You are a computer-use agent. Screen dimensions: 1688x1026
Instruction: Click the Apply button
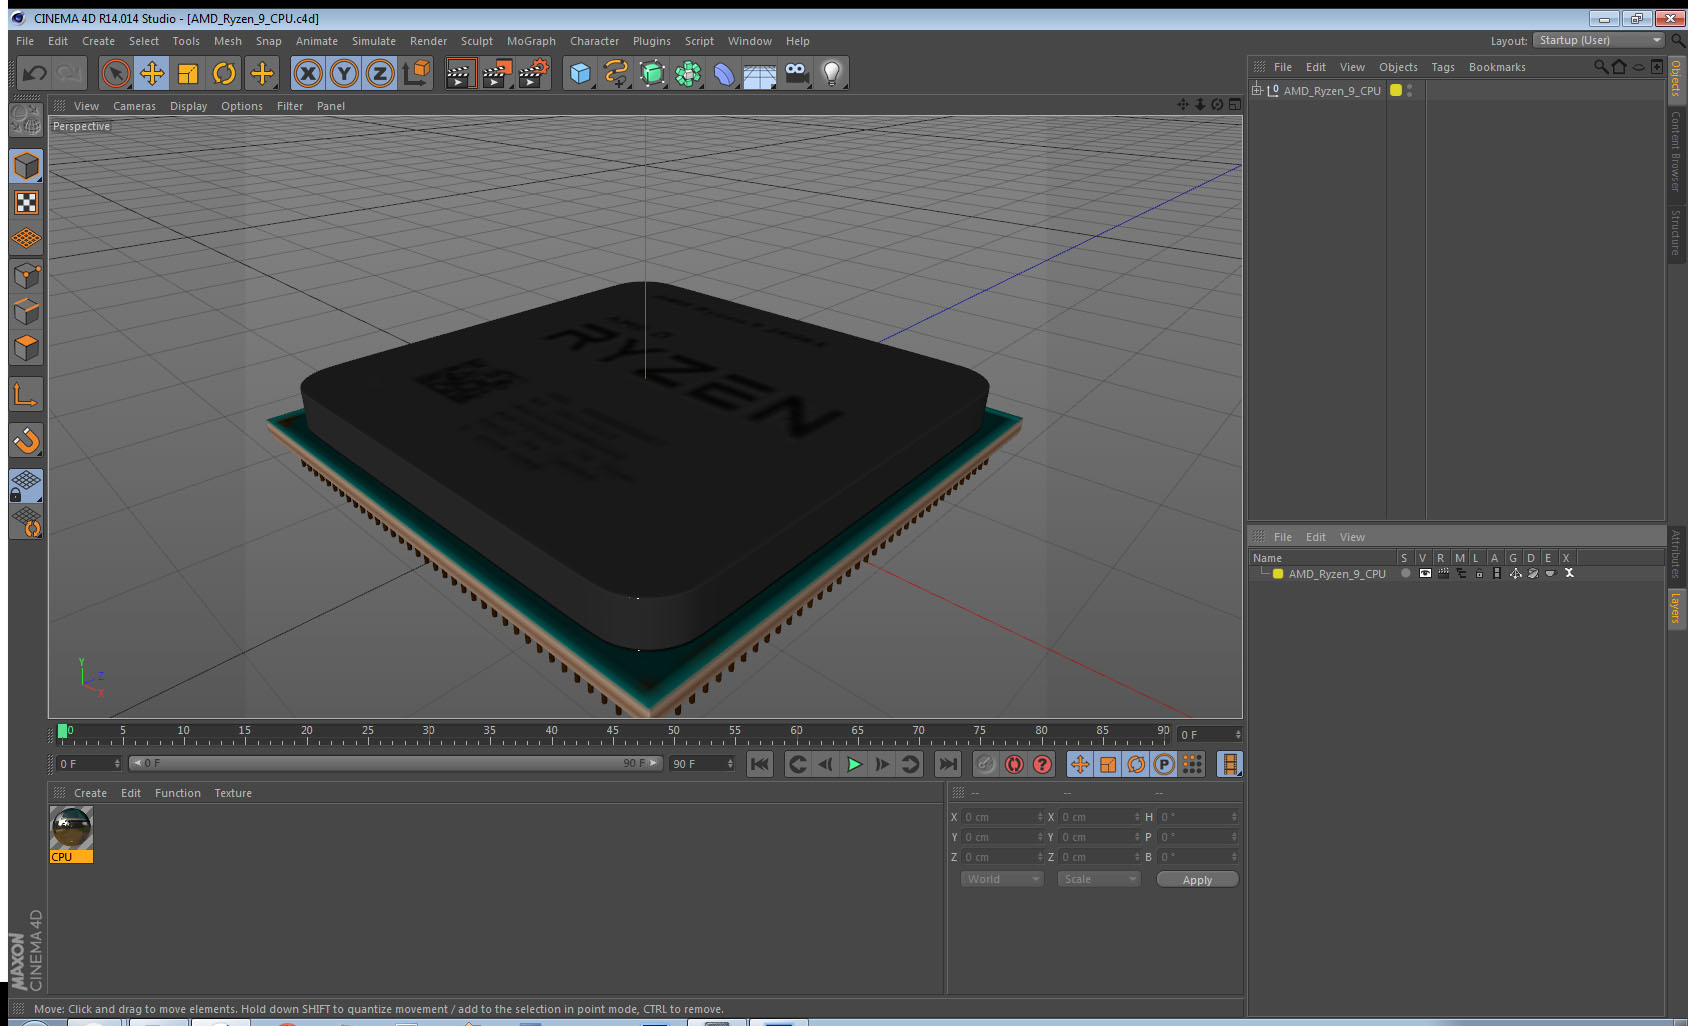click(x=1197, y=880)
